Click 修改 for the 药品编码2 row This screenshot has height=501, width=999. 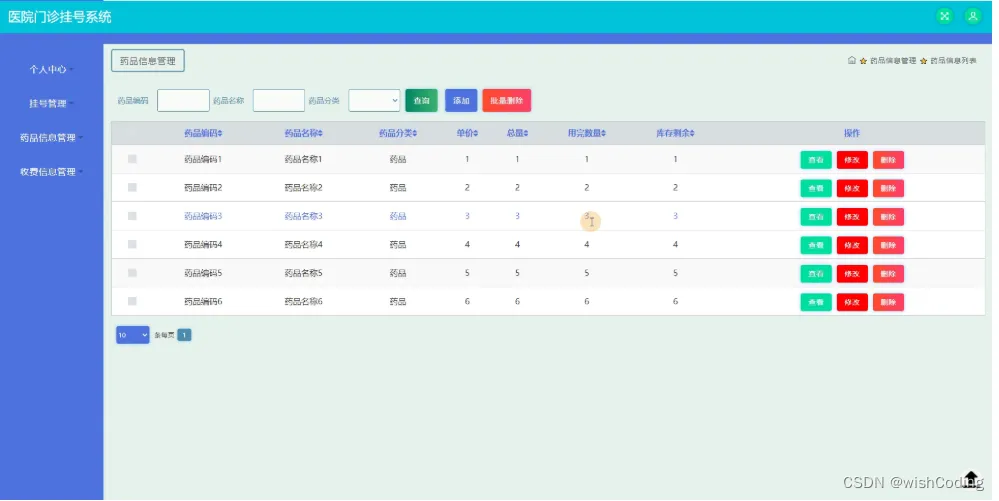pos(852,188)
